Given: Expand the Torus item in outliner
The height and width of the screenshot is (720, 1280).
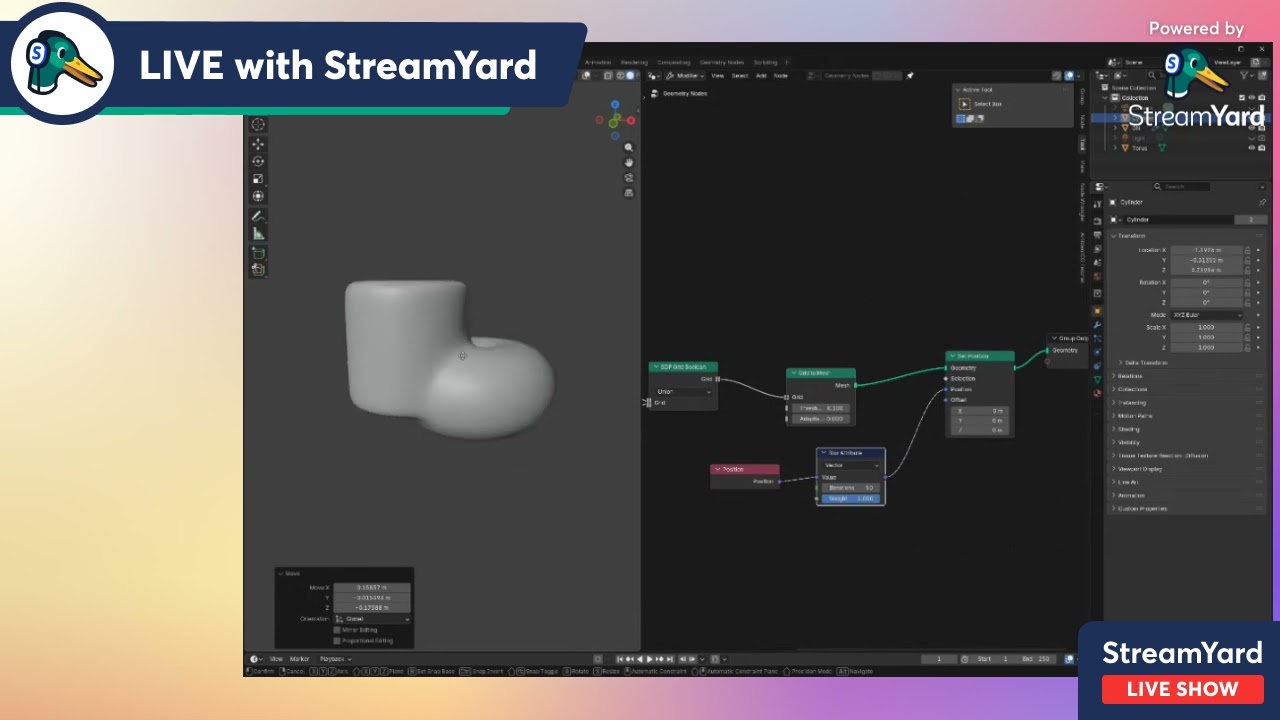Looking at the screenshot, I should [x=1117, y=148].
